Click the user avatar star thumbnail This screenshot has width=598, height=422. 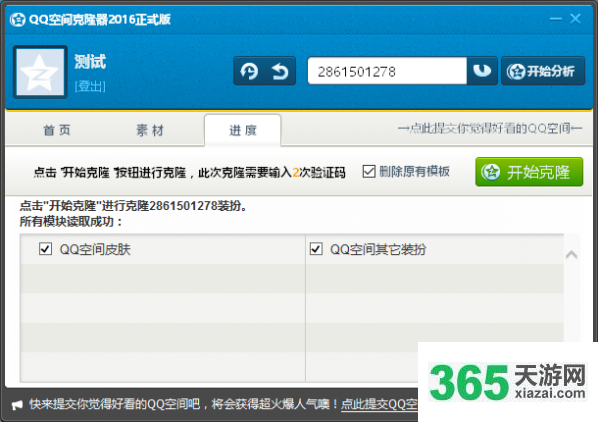pyautogui.click(x=40, y=72)
